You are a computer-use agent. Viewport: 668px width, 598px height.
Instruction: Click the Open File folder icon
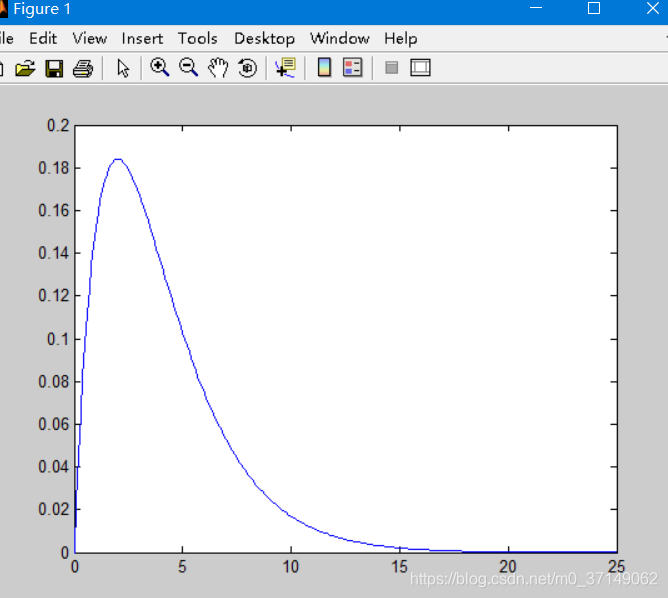coord(25,68)
